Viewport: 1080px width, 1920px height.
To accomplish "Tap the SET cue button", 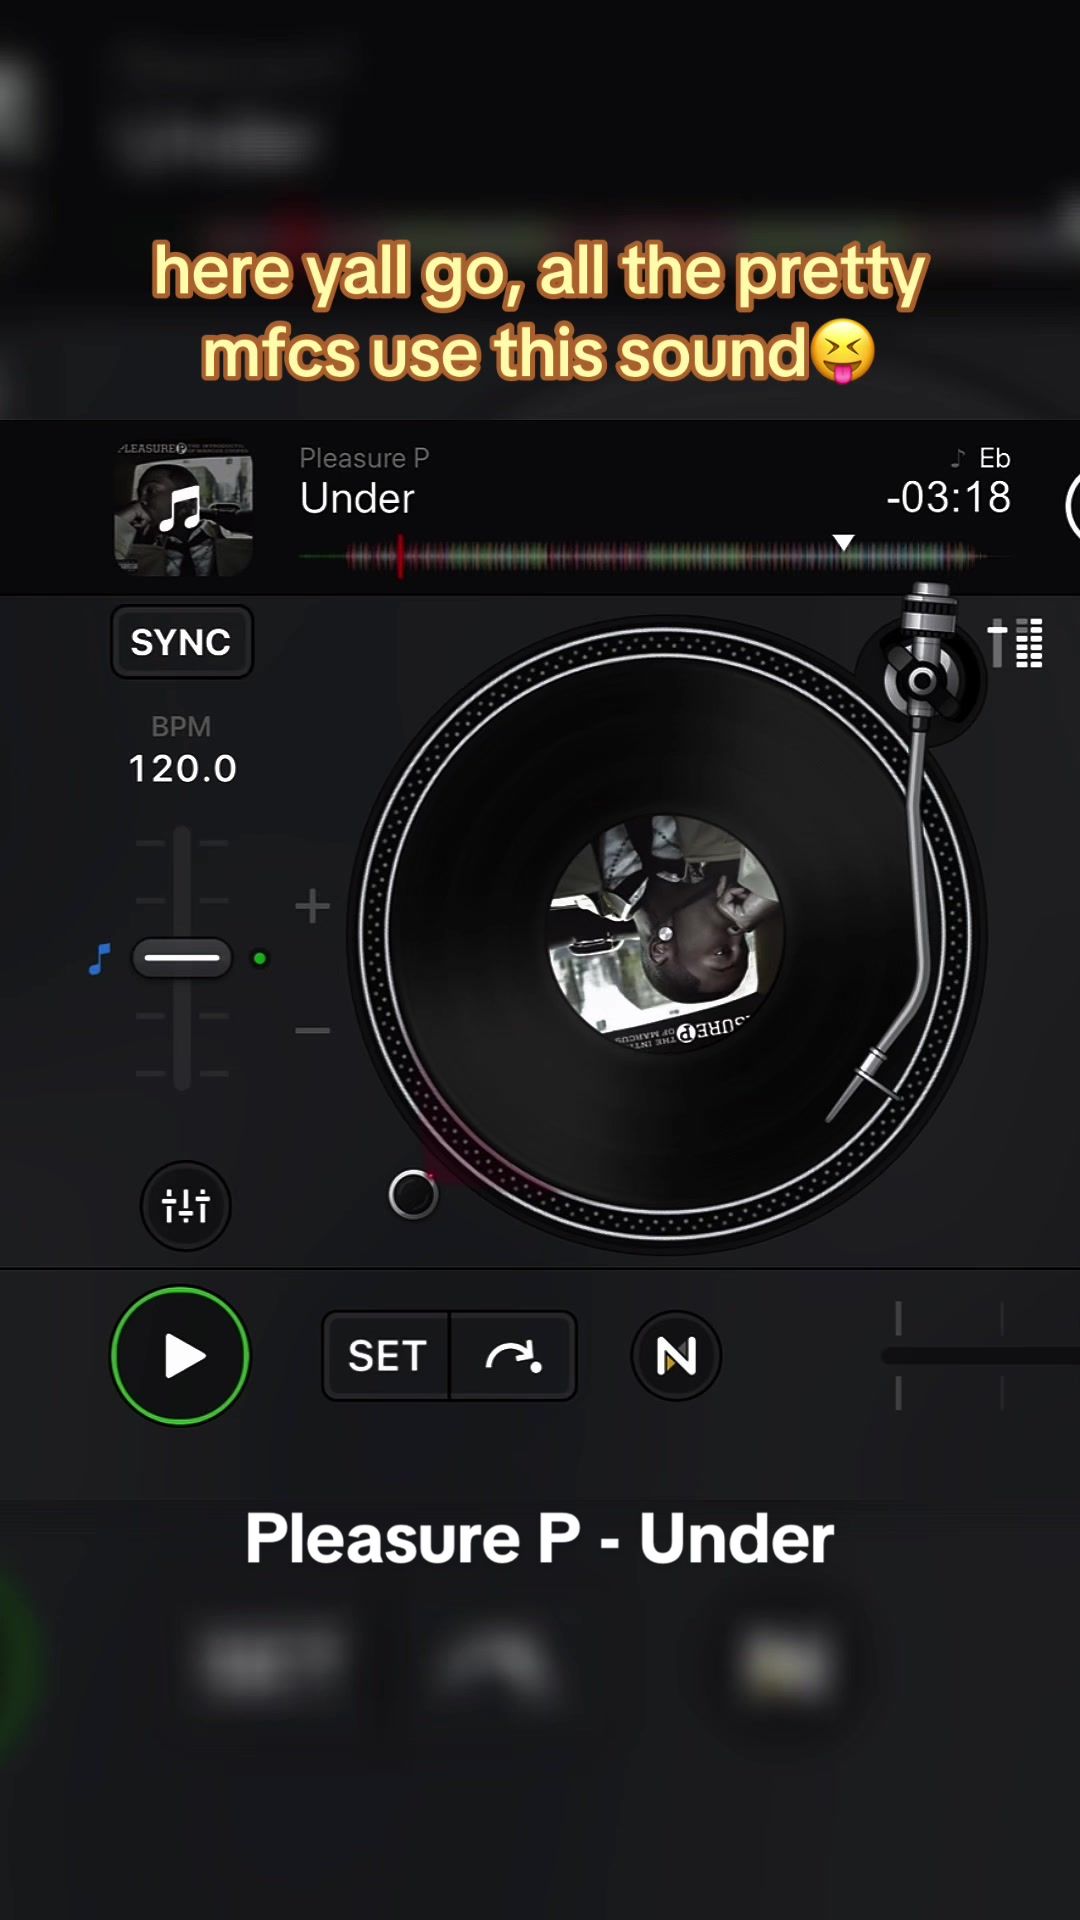I will 387,1356.
